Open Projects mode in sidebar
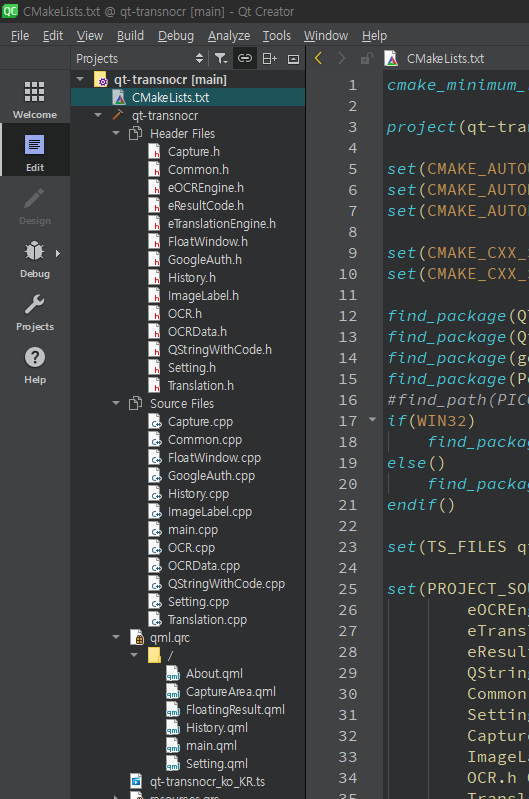This screenshot has height=799, width=529. pyautogui.click(x=35, y=312)
